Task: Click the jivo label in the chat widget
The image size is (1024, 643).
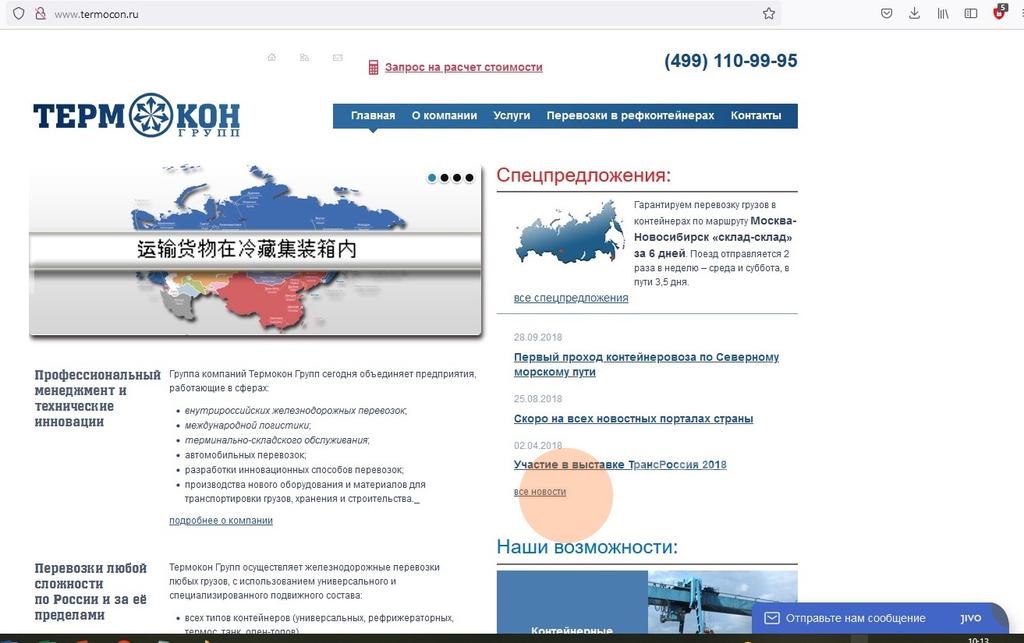Action: (x=970, y=618)
